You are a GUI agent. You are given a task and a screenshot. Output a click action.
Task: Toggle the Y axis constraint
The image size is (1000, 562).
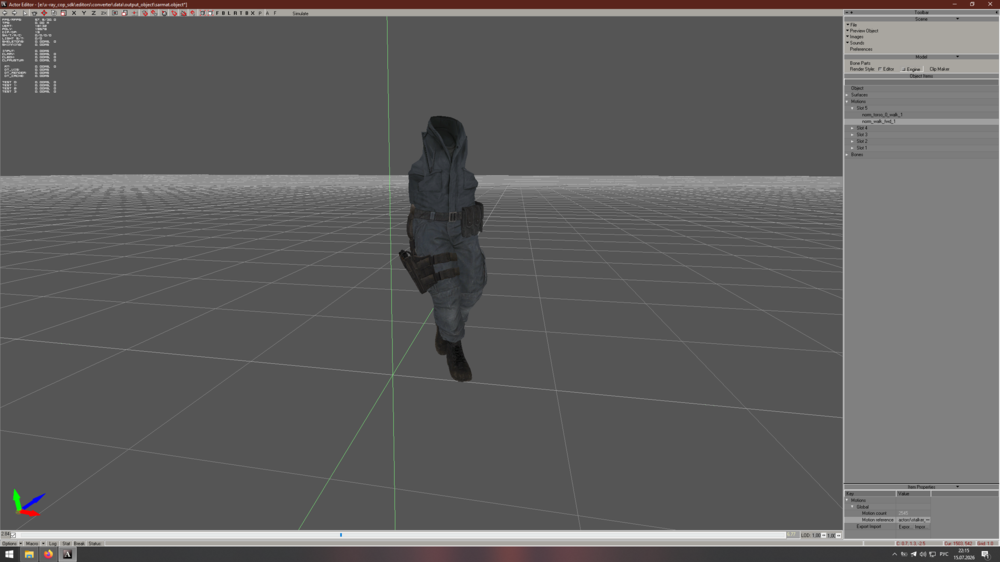84,13
